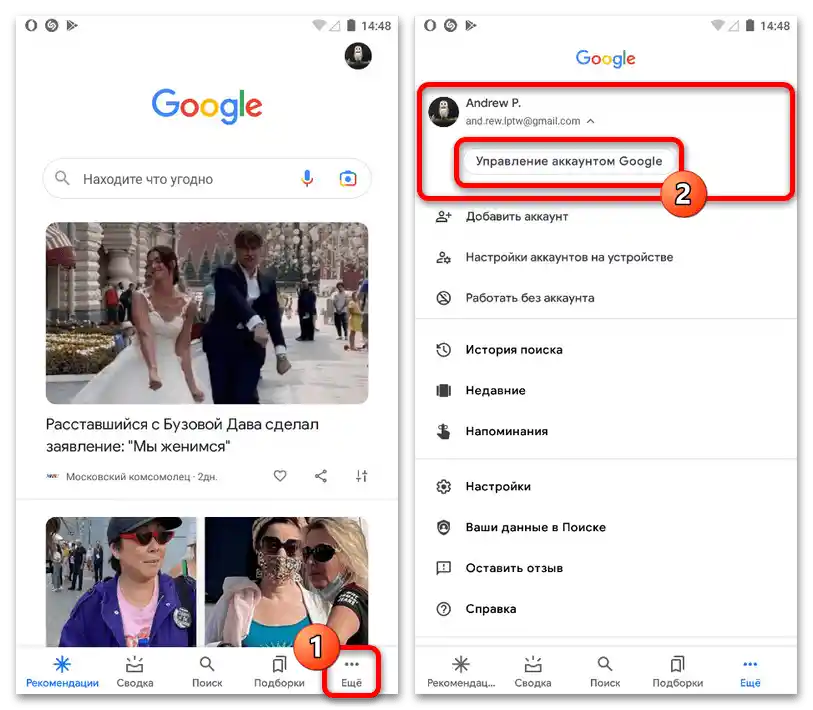813x710 pixels.
Task: Tap Wi-Fi icon in left status bar
Action: [319, 25]
